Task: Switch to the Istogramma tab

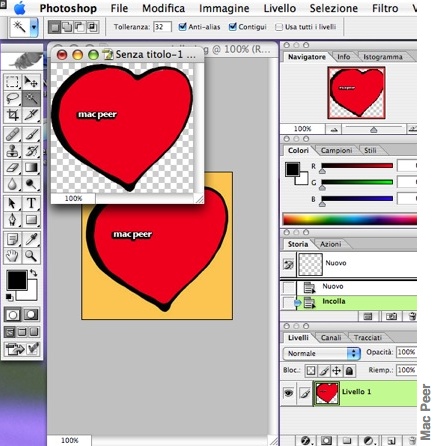Action: pos(383,57)
